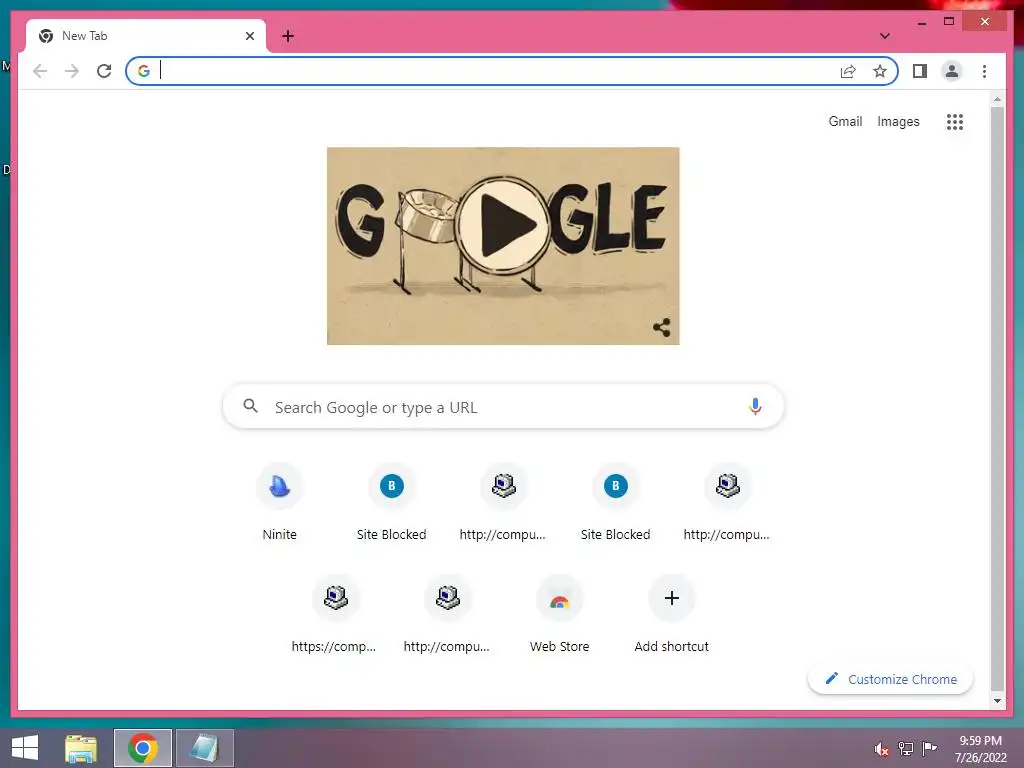
Task: Click Add shortcut tile
Action: tap(671, 615)
